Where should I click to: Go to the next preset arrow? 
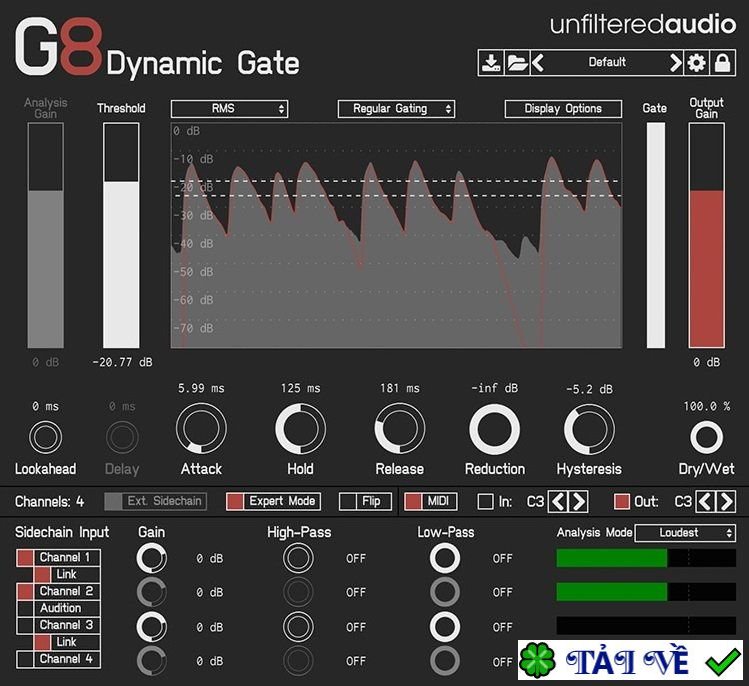[675, 63]
